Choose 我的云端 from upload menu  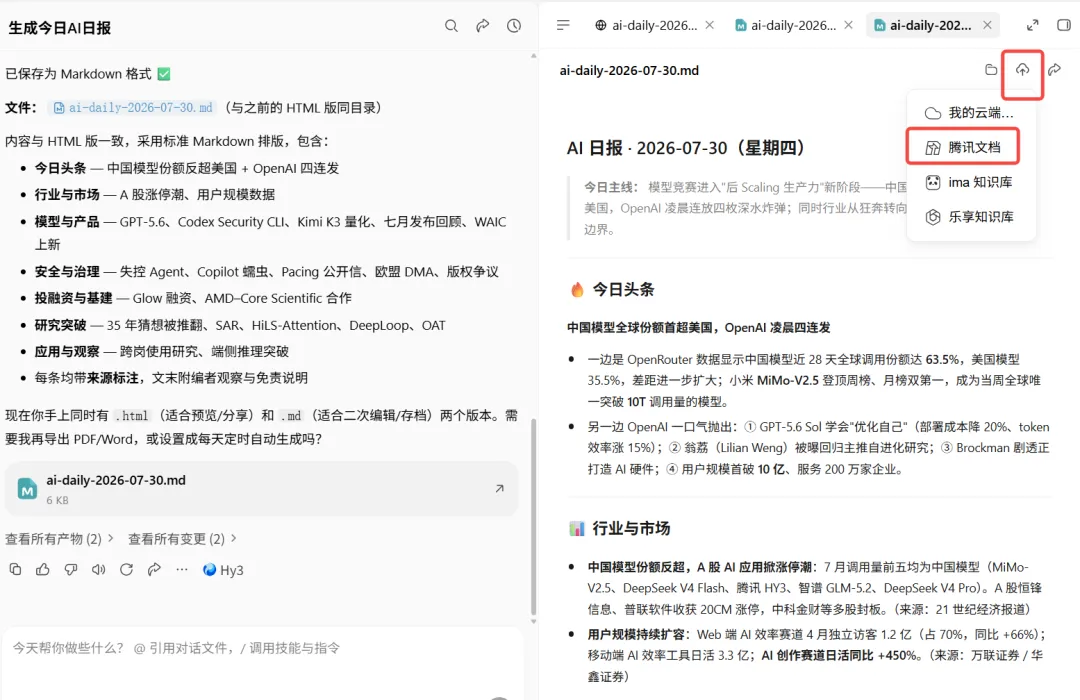coord(970,112)
